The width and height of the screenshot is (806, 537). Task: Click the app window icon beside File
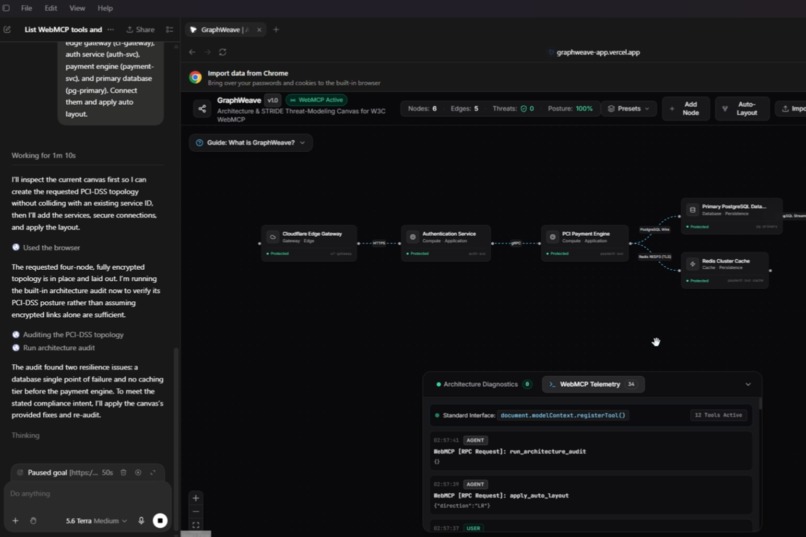pyautogui.click(x=6, y=8)
